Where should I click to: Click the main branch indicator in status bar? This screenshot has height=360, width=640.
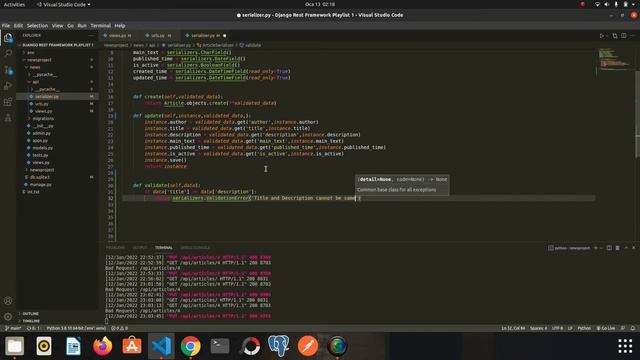coord(13,328)
